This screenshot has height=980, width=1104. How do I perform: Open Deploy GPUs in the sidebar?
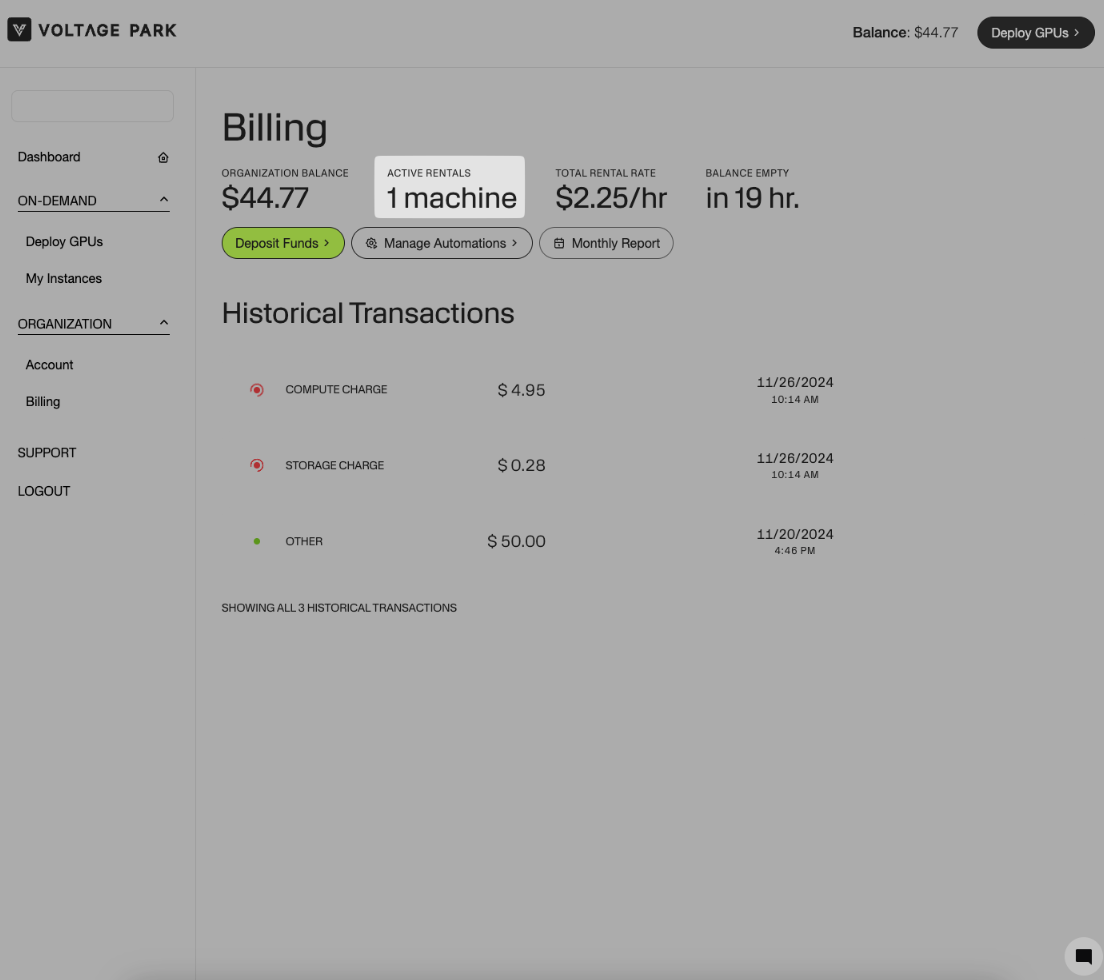click(x=64, y=242)
